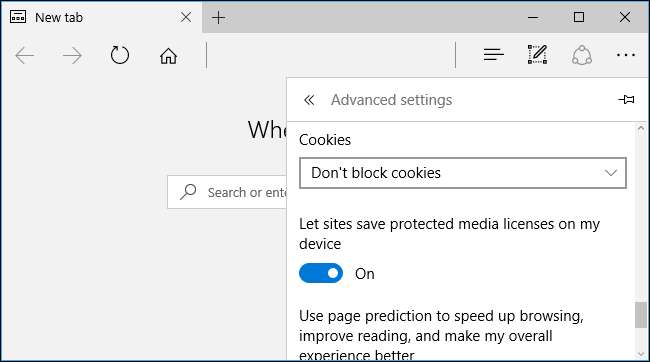This screenshot has width=650, height=362.
Task: Click the Forward navigation arrow
Action: pos(72,56)
